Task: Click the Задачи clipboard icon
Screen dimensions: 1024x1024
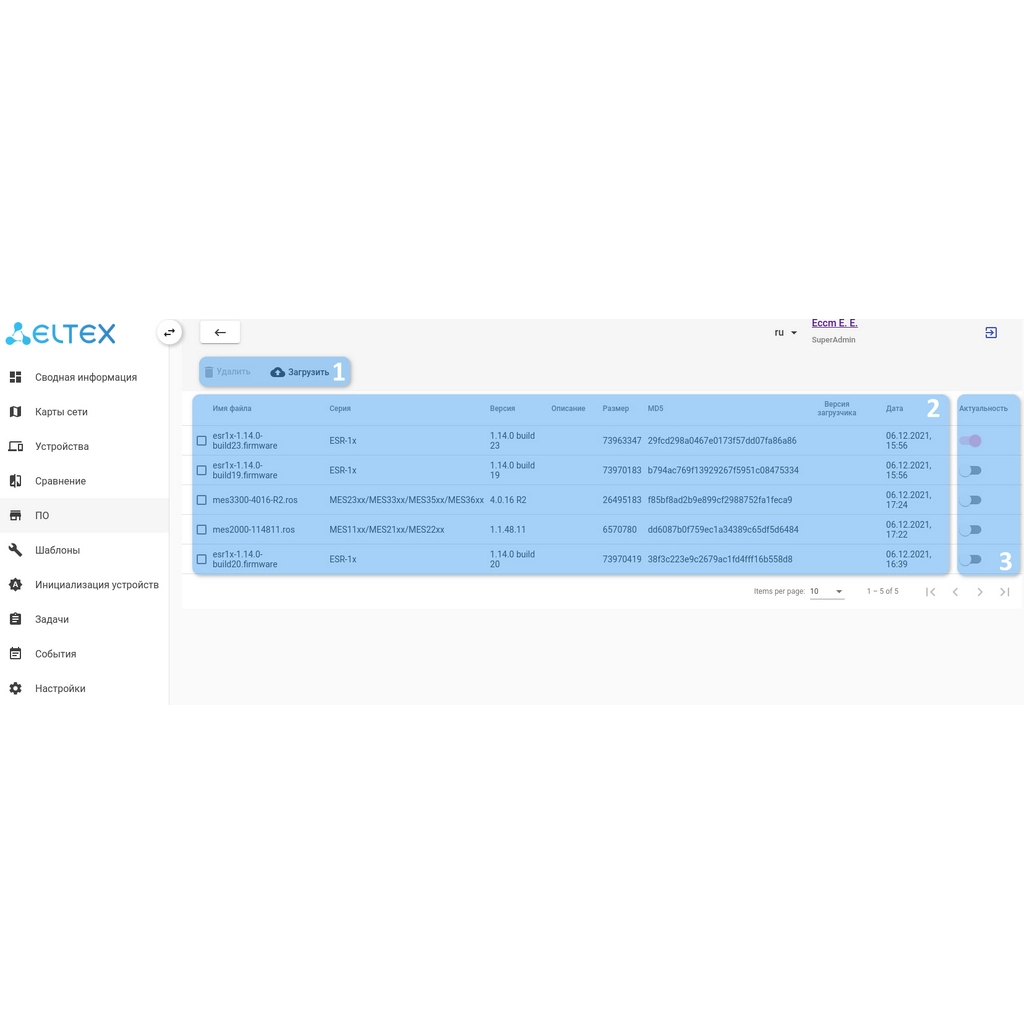Action: click(16, 619)
